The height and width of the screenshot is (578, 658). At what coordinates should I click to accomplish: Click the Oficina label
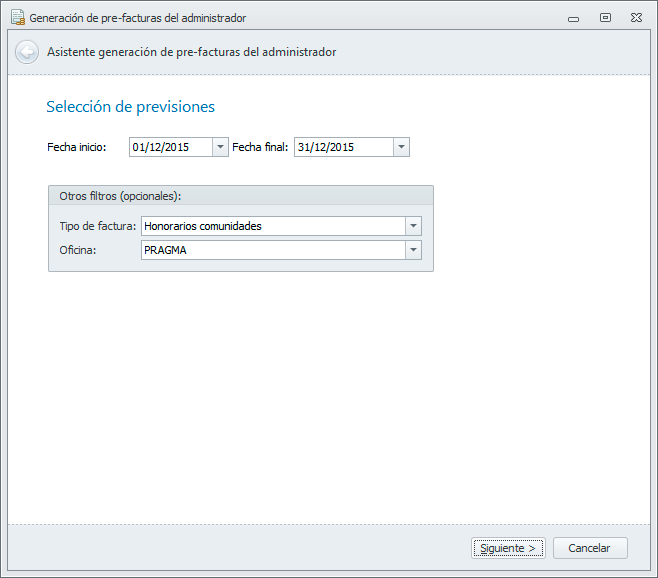(78, 250)
